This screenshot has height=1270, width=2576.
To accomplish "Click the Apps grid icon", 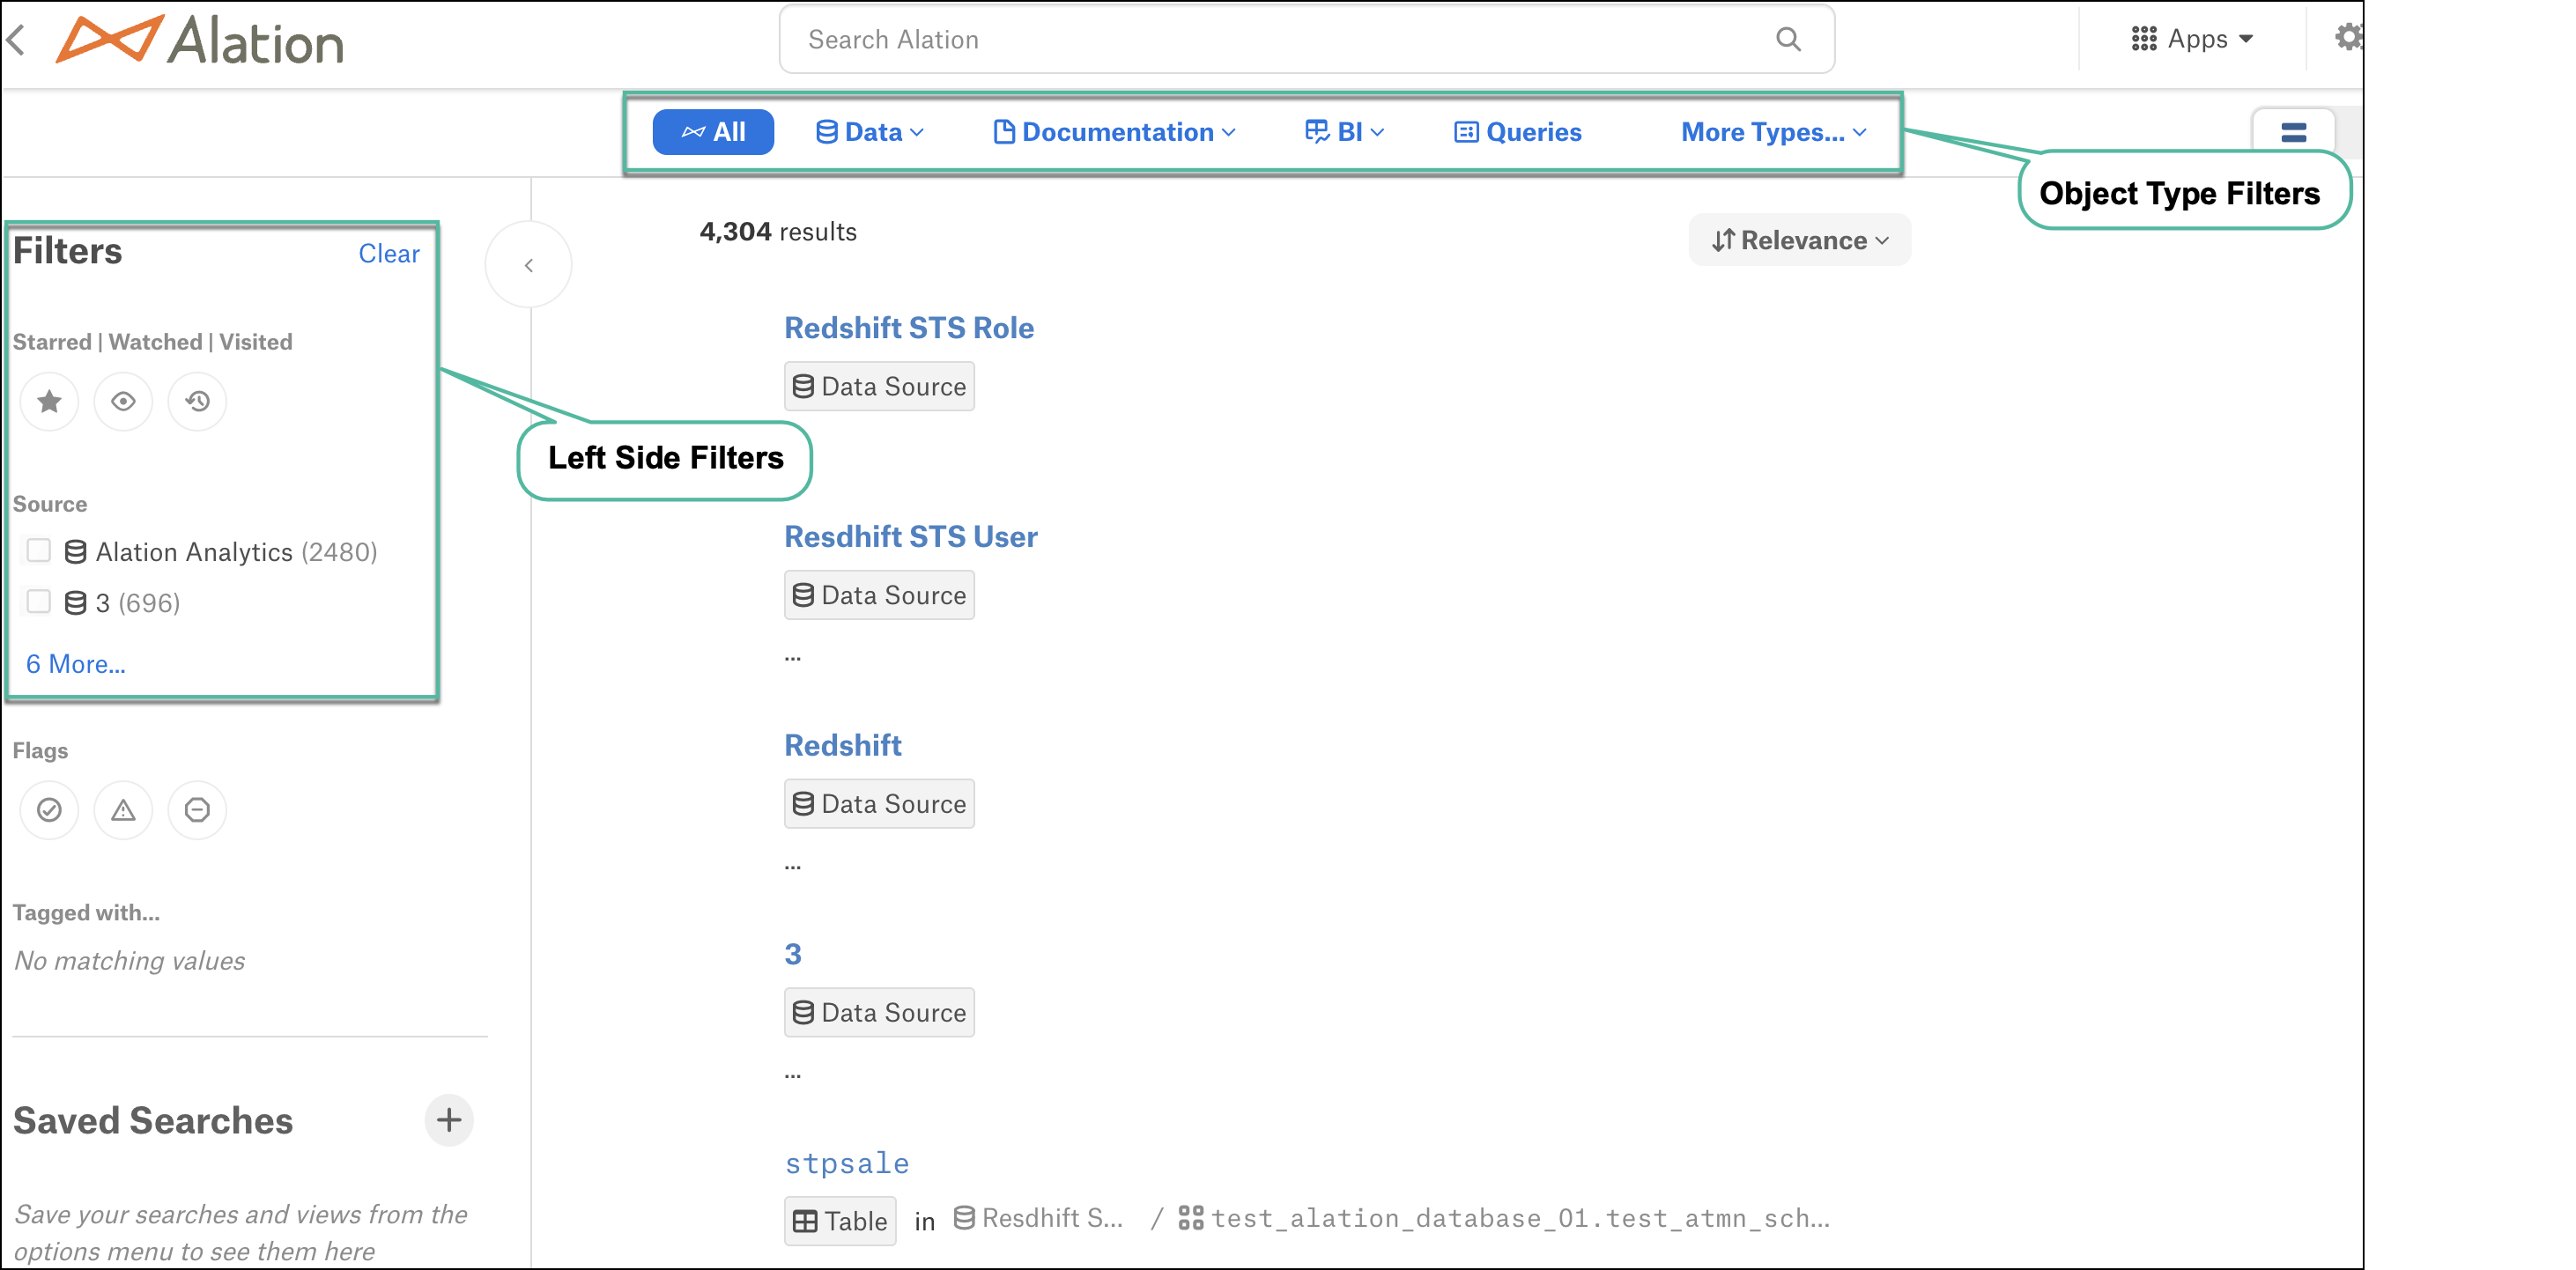I will (x=2144, y=39).
